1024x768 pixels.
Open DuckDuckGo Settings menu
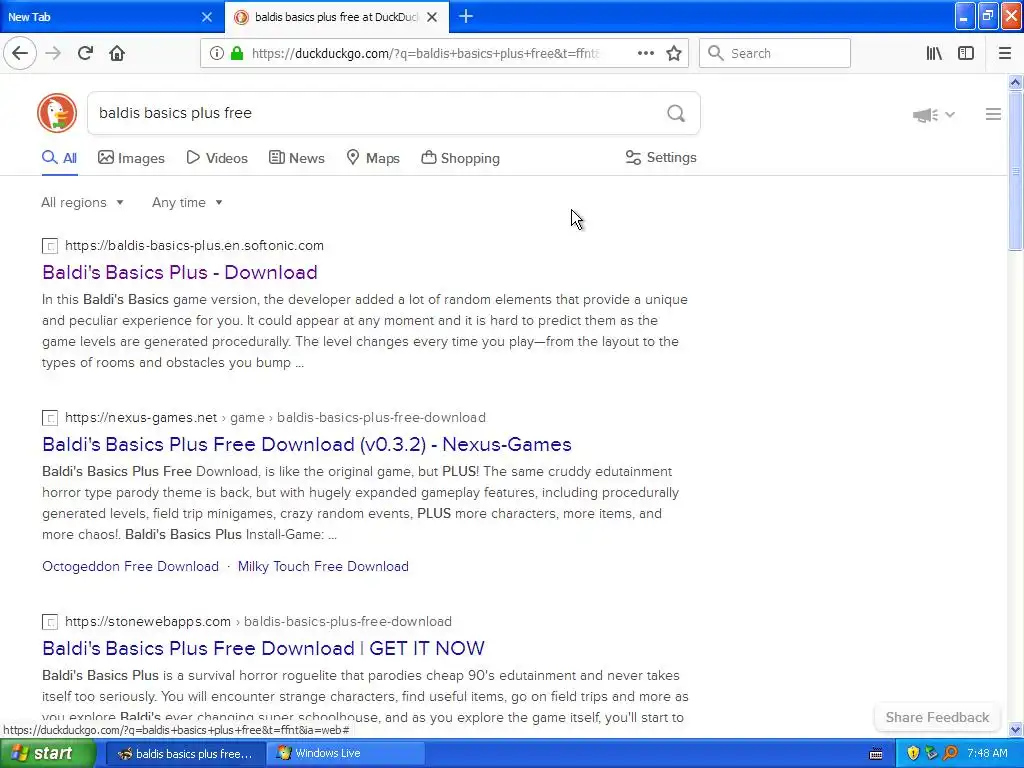point(661,157)
